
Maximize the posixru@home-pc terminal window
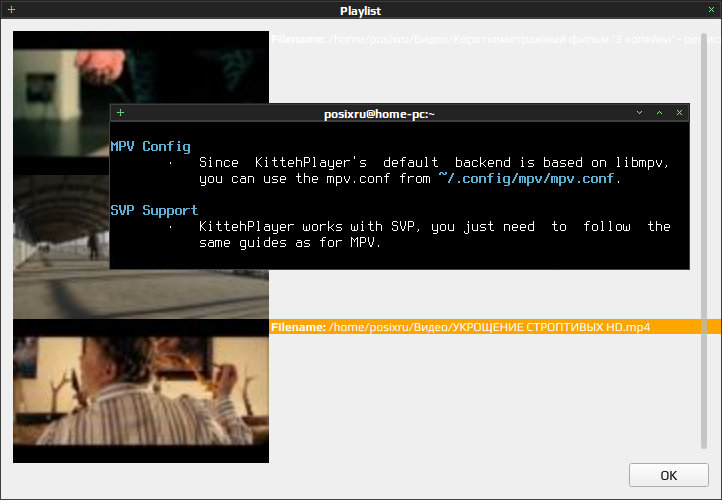pos(659,113)
